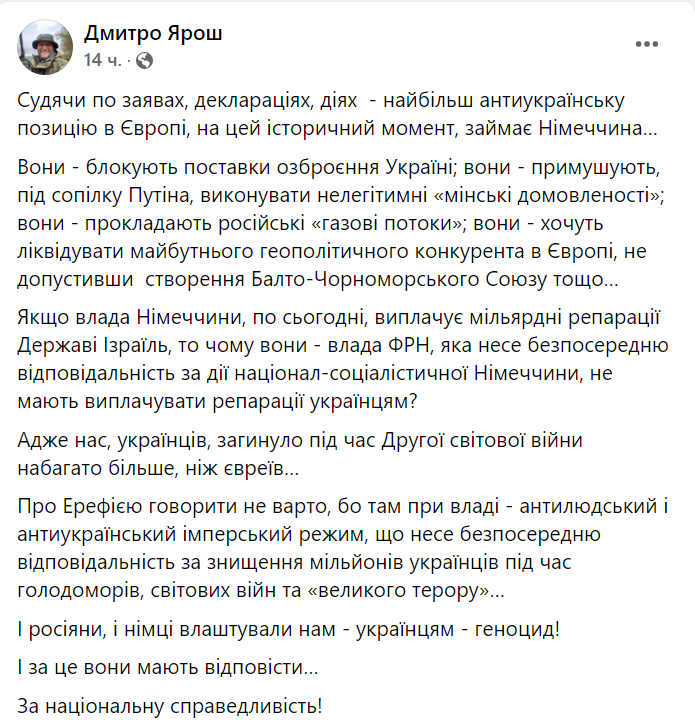Click the public globe privacy icon
Viewport: 695px width, 727px height.
pyautogui.click(x=145, y=60)
